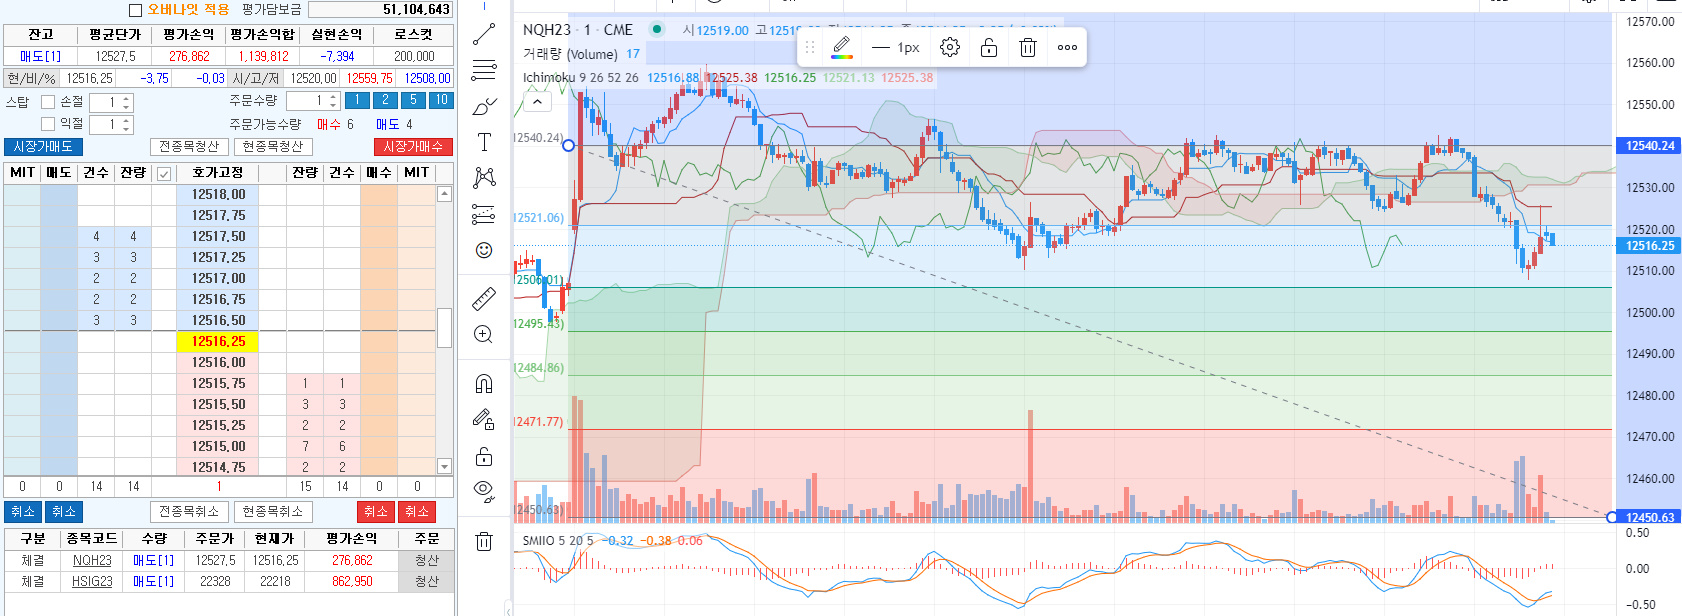Open the more options ellipsis menu
This screenshot has height=616, width=1682.
pyautogui.click(x=1067, y=47)
